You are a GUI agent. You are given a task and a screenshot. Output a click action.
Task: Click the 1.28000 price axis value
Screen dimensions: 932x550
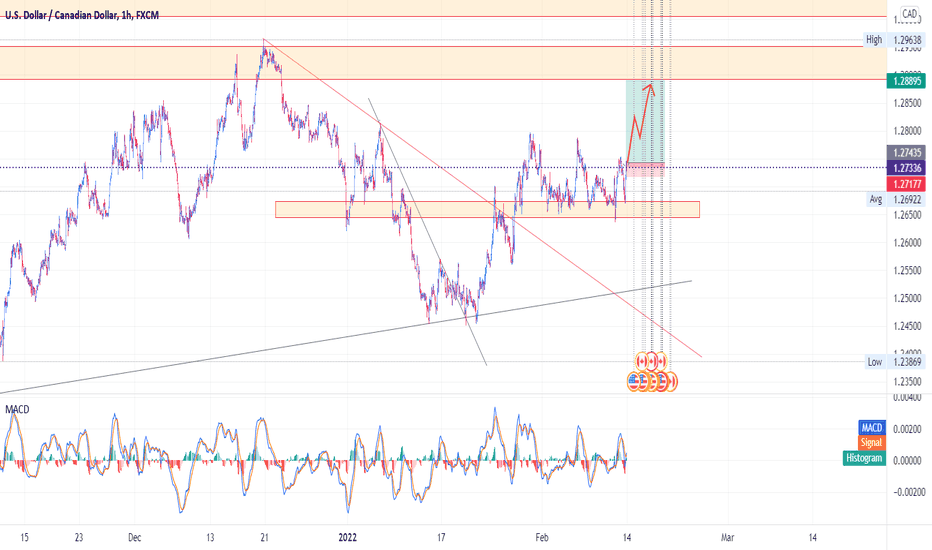pyautogui.click(x=907, y=131)
